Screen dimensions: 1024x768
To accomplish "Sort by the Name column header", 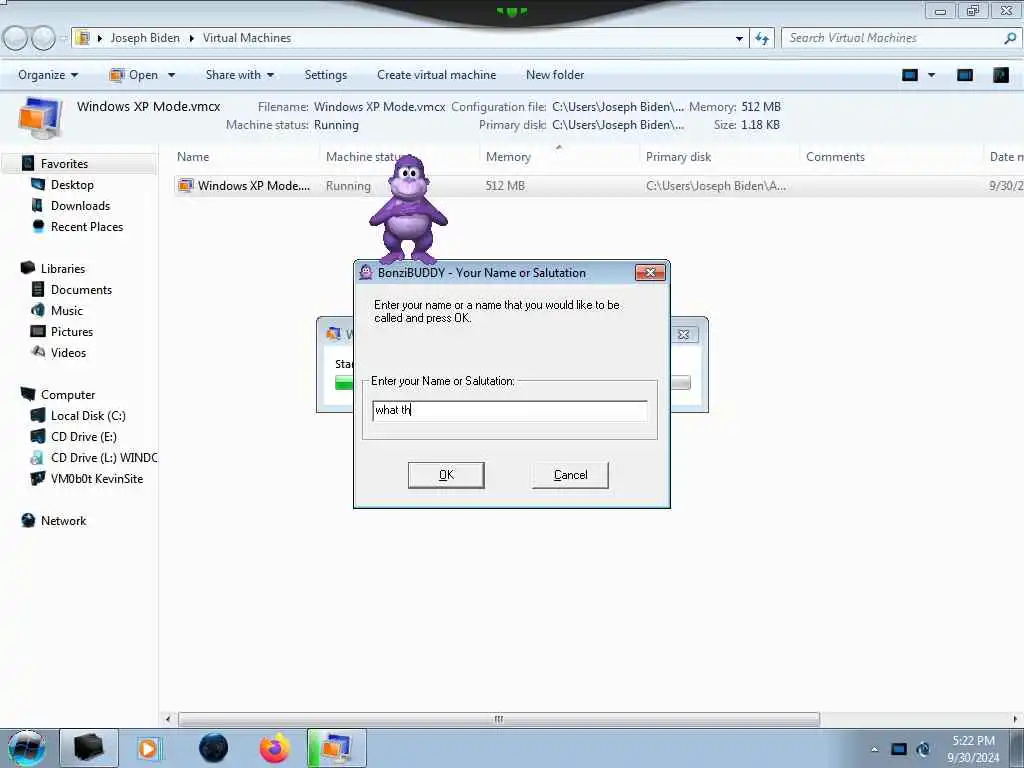I will click(193, 157).
